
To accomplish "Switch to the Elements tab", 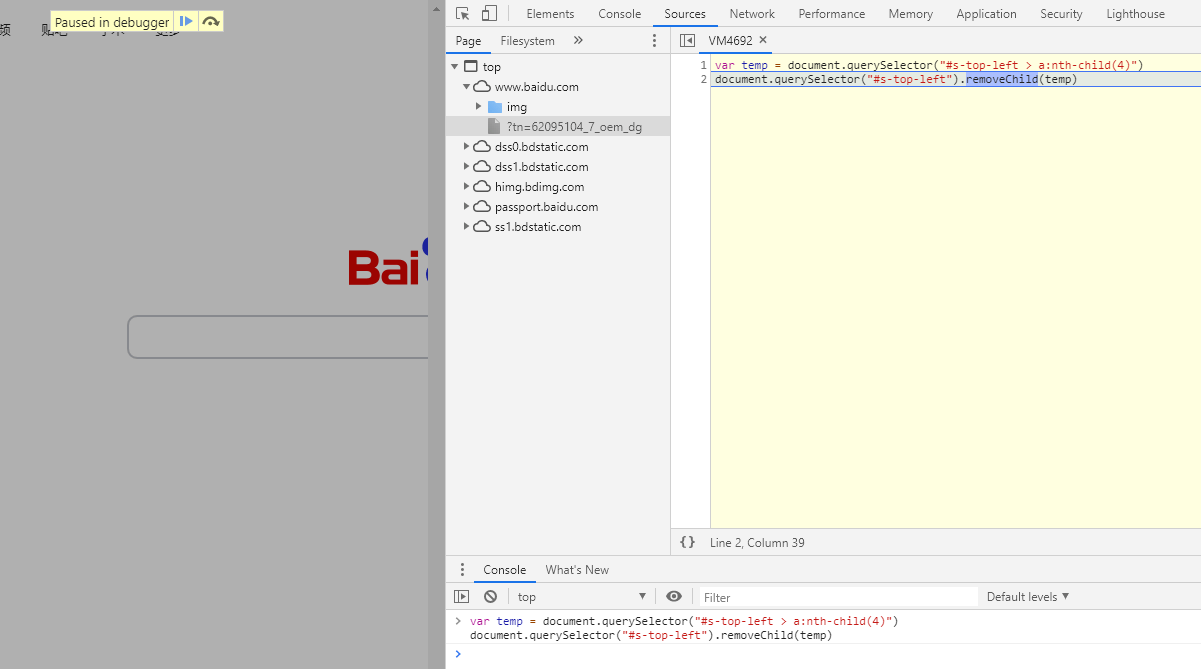I will pyautogui.click(x=550, y=14).
